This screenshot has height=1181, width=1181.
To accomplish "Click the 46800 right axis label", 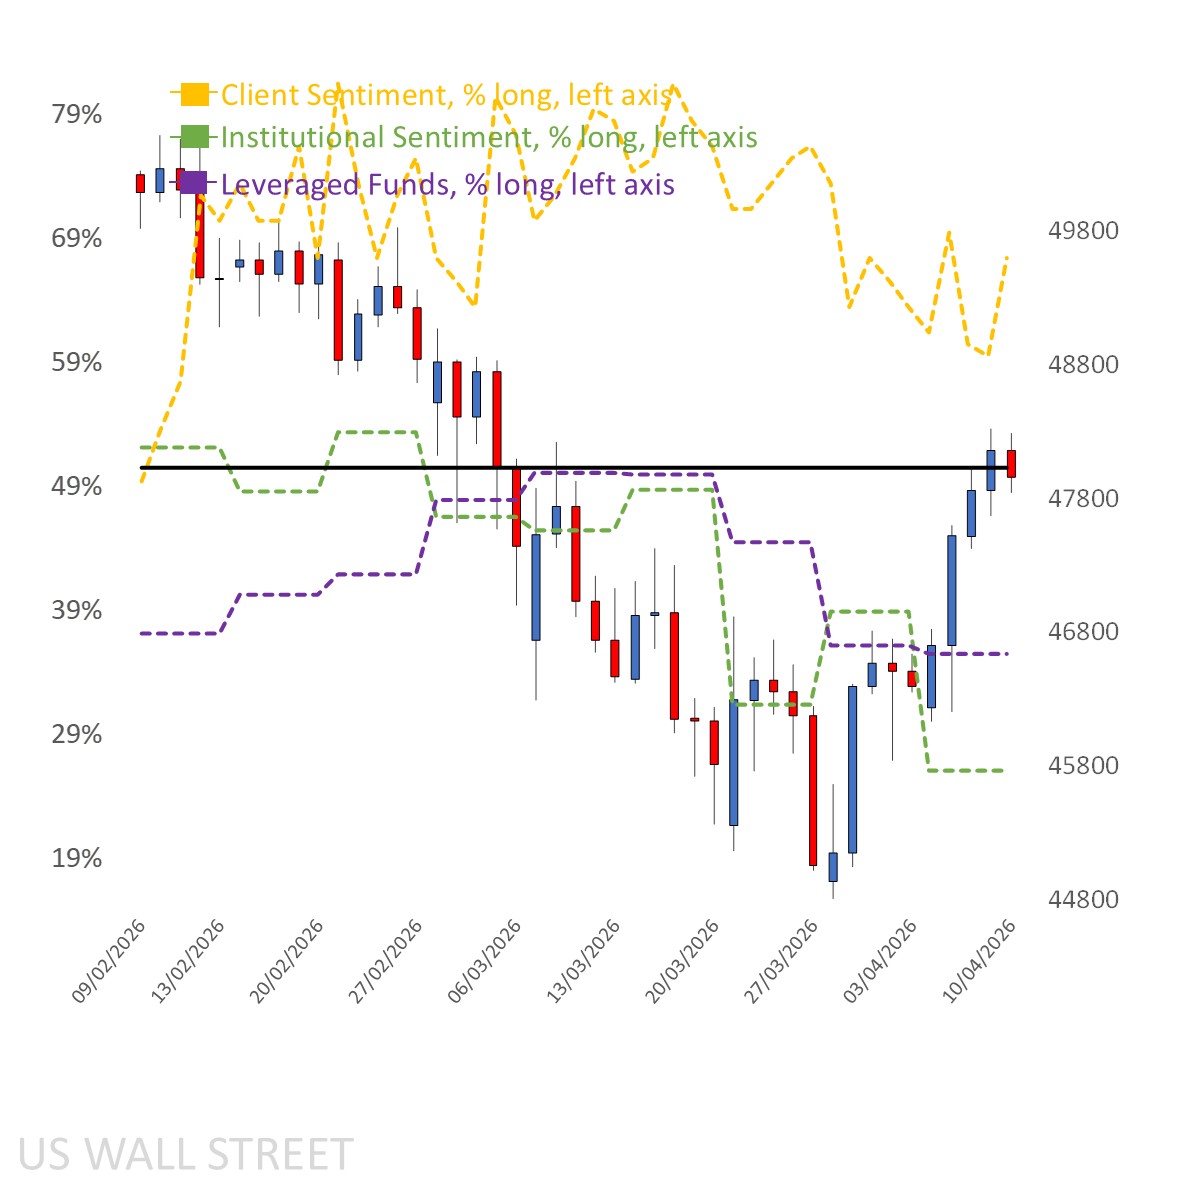I will click(1083, 632).
